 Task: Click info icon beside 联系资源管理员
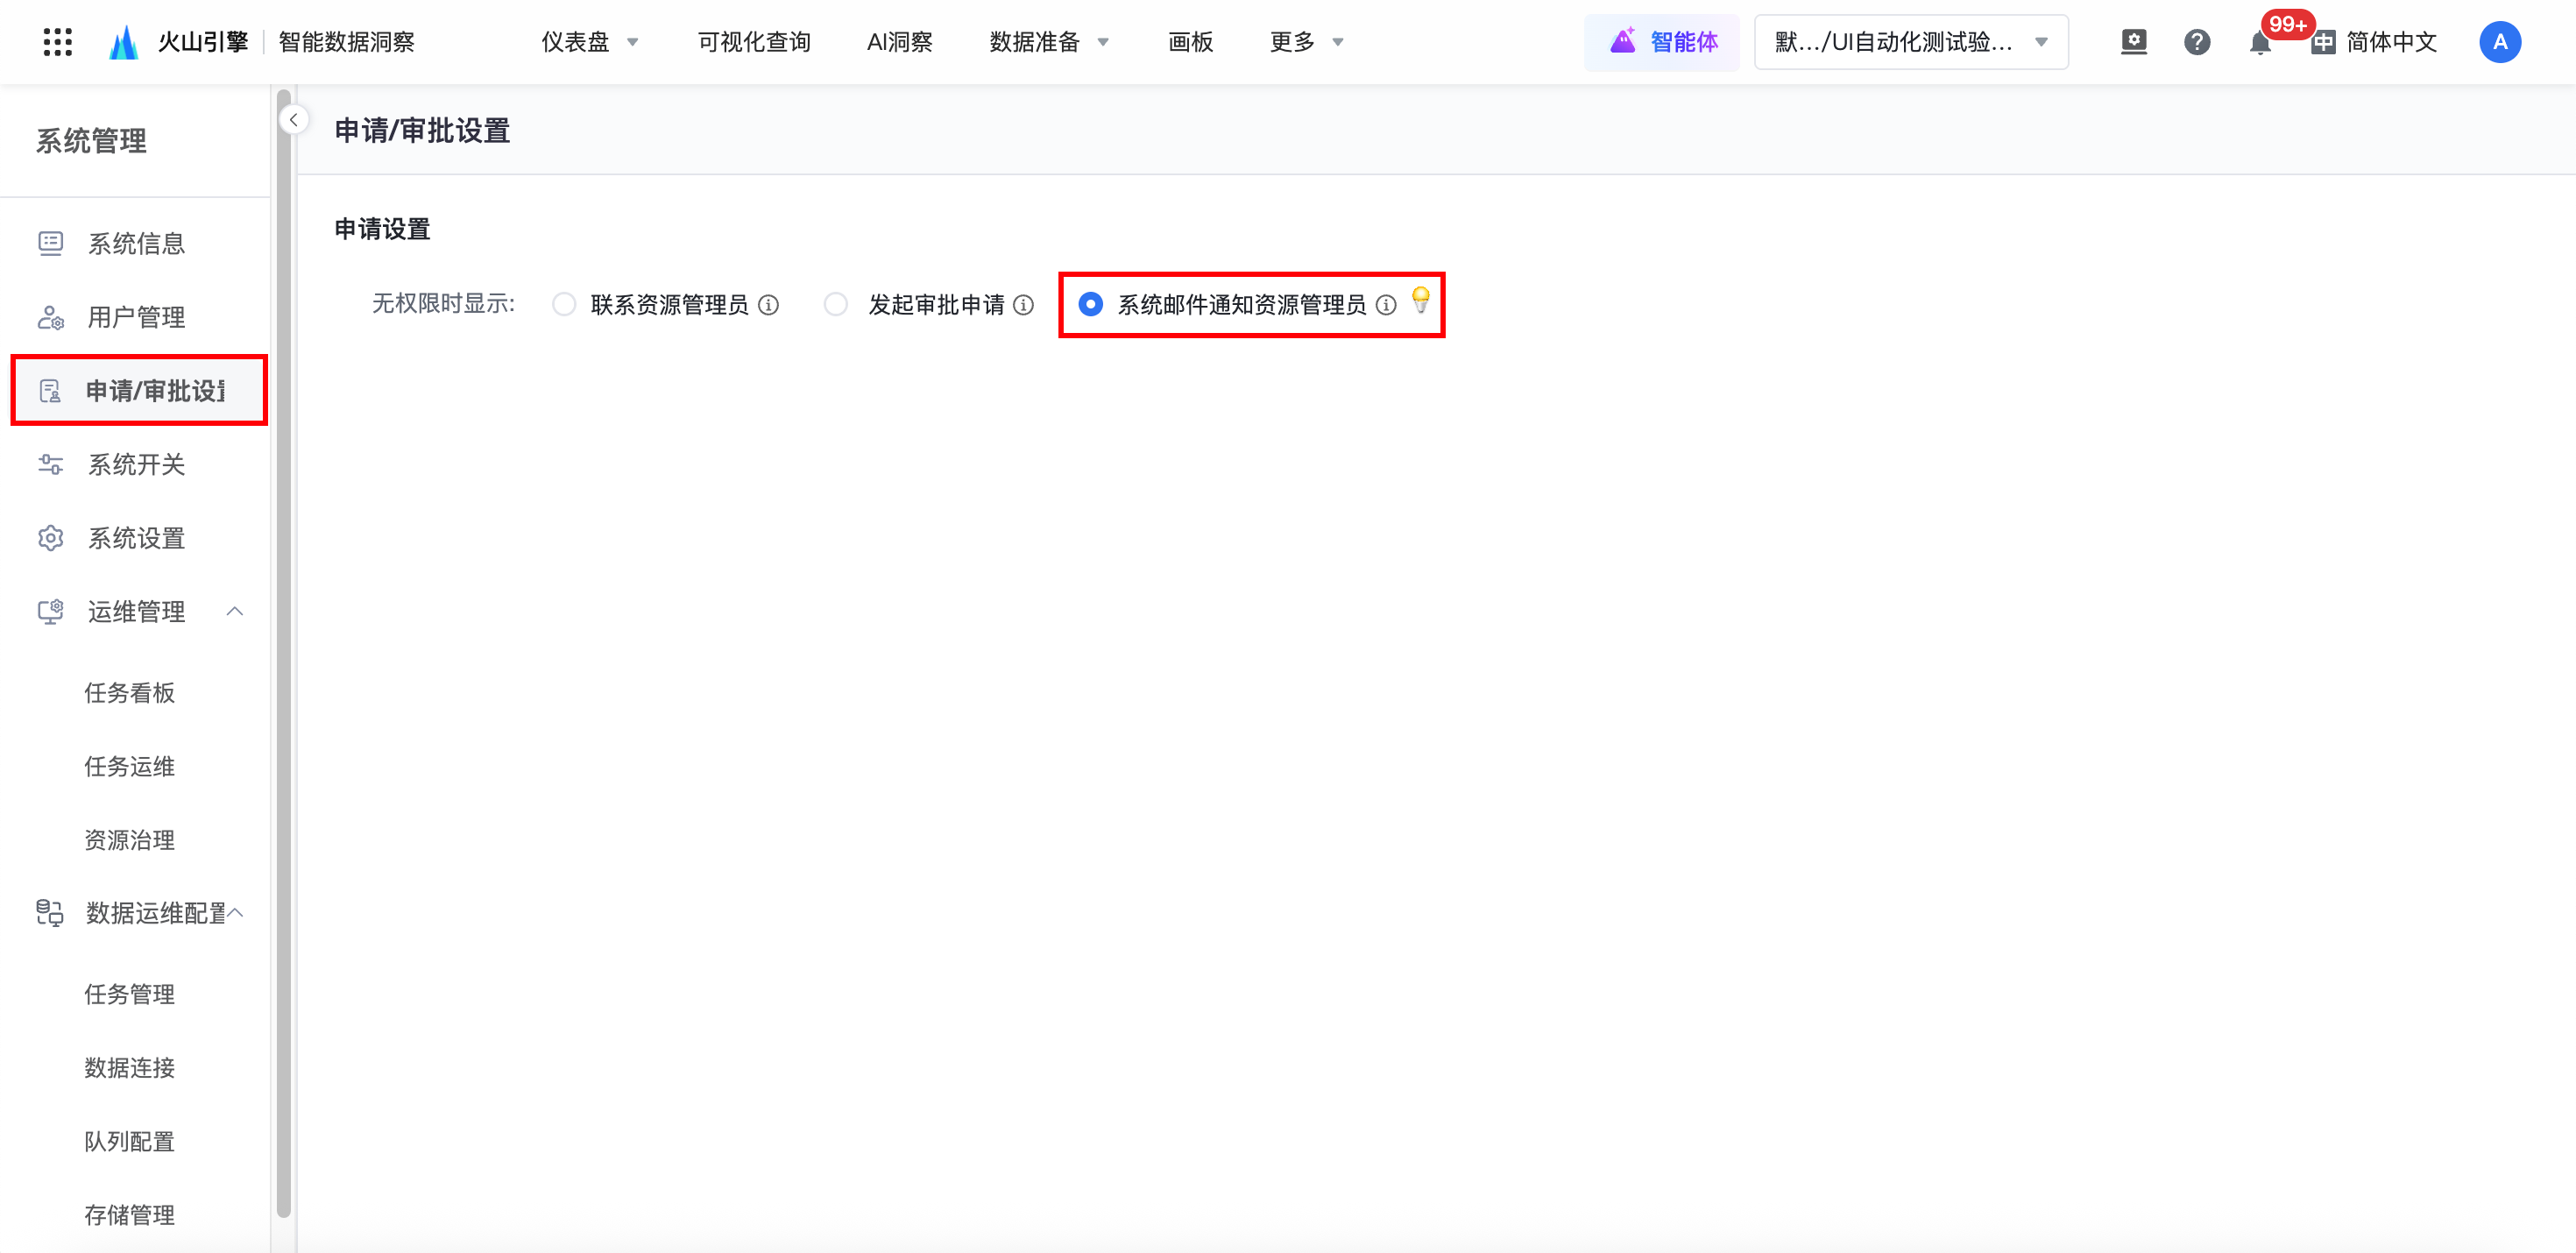pyautogui.click(x=768, y=305)
